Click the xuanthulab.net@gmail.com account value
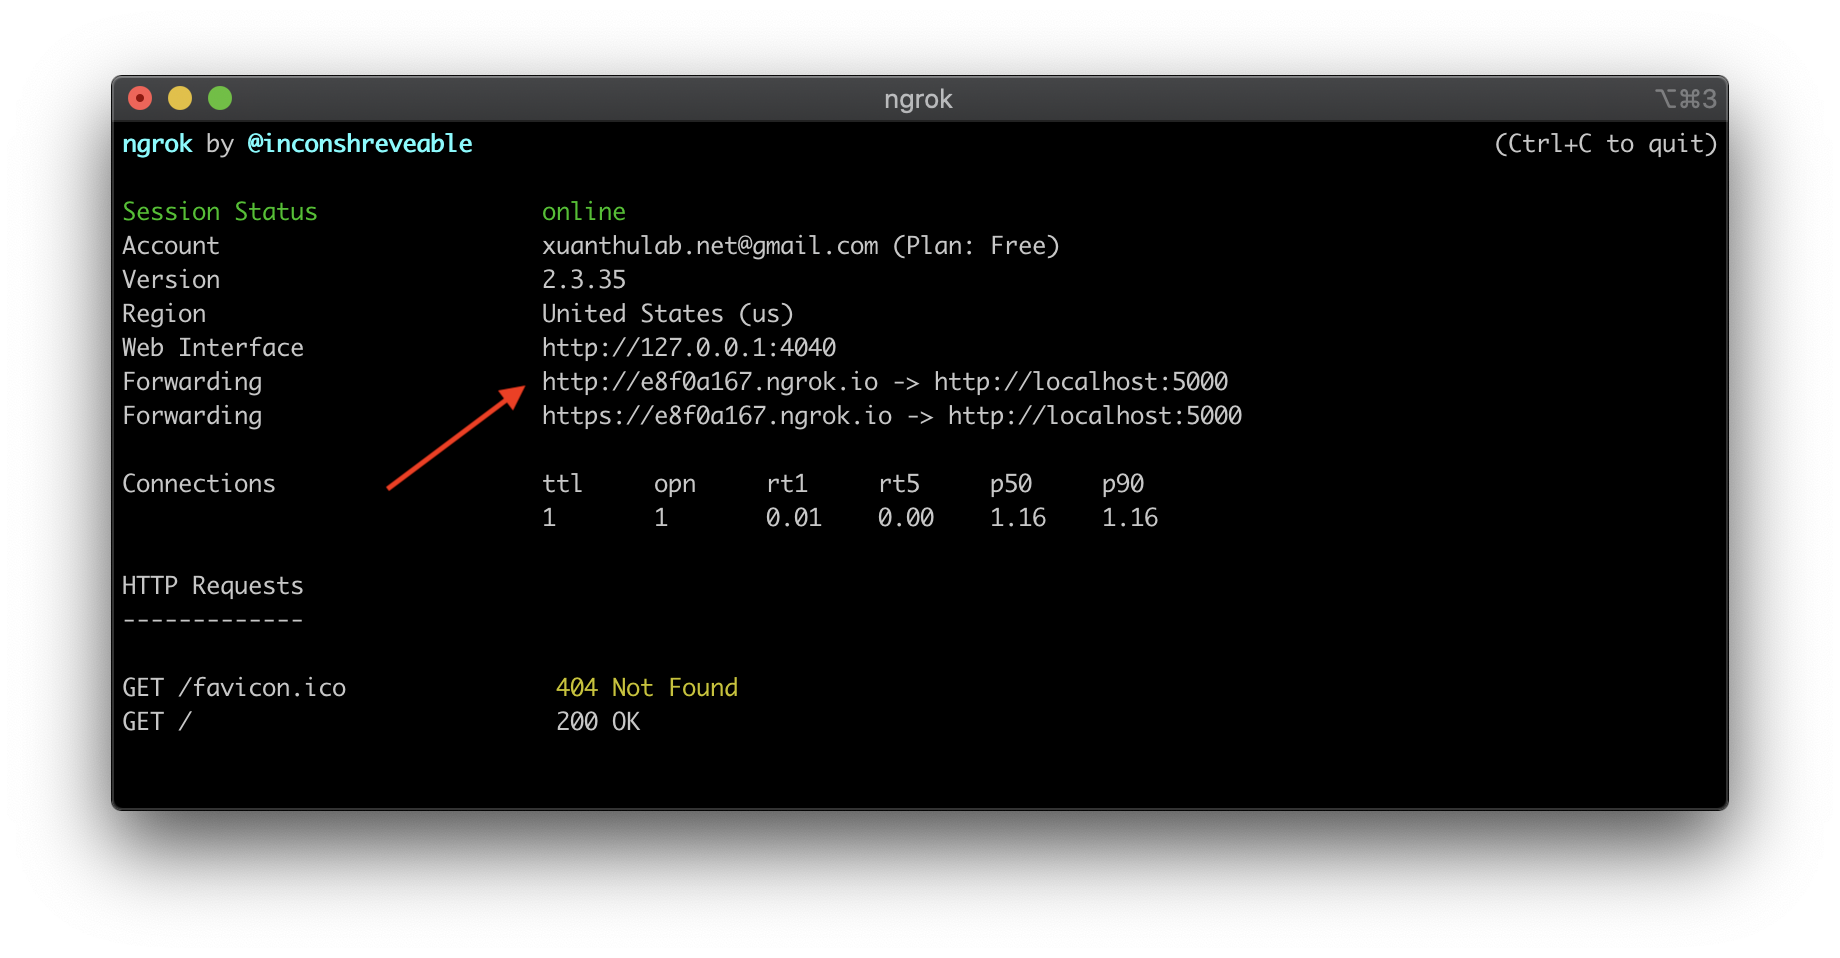Image resolution: width=1840 pixels, height=958 pixels. [710, 246]
